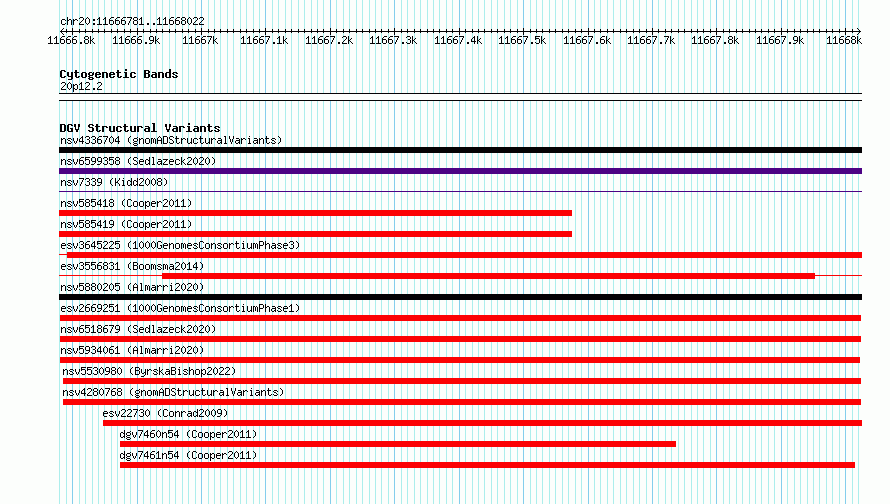890x504 pixels.
Task: Click the red nsv4280768 variant bar
Action: [x=462, y=402]
